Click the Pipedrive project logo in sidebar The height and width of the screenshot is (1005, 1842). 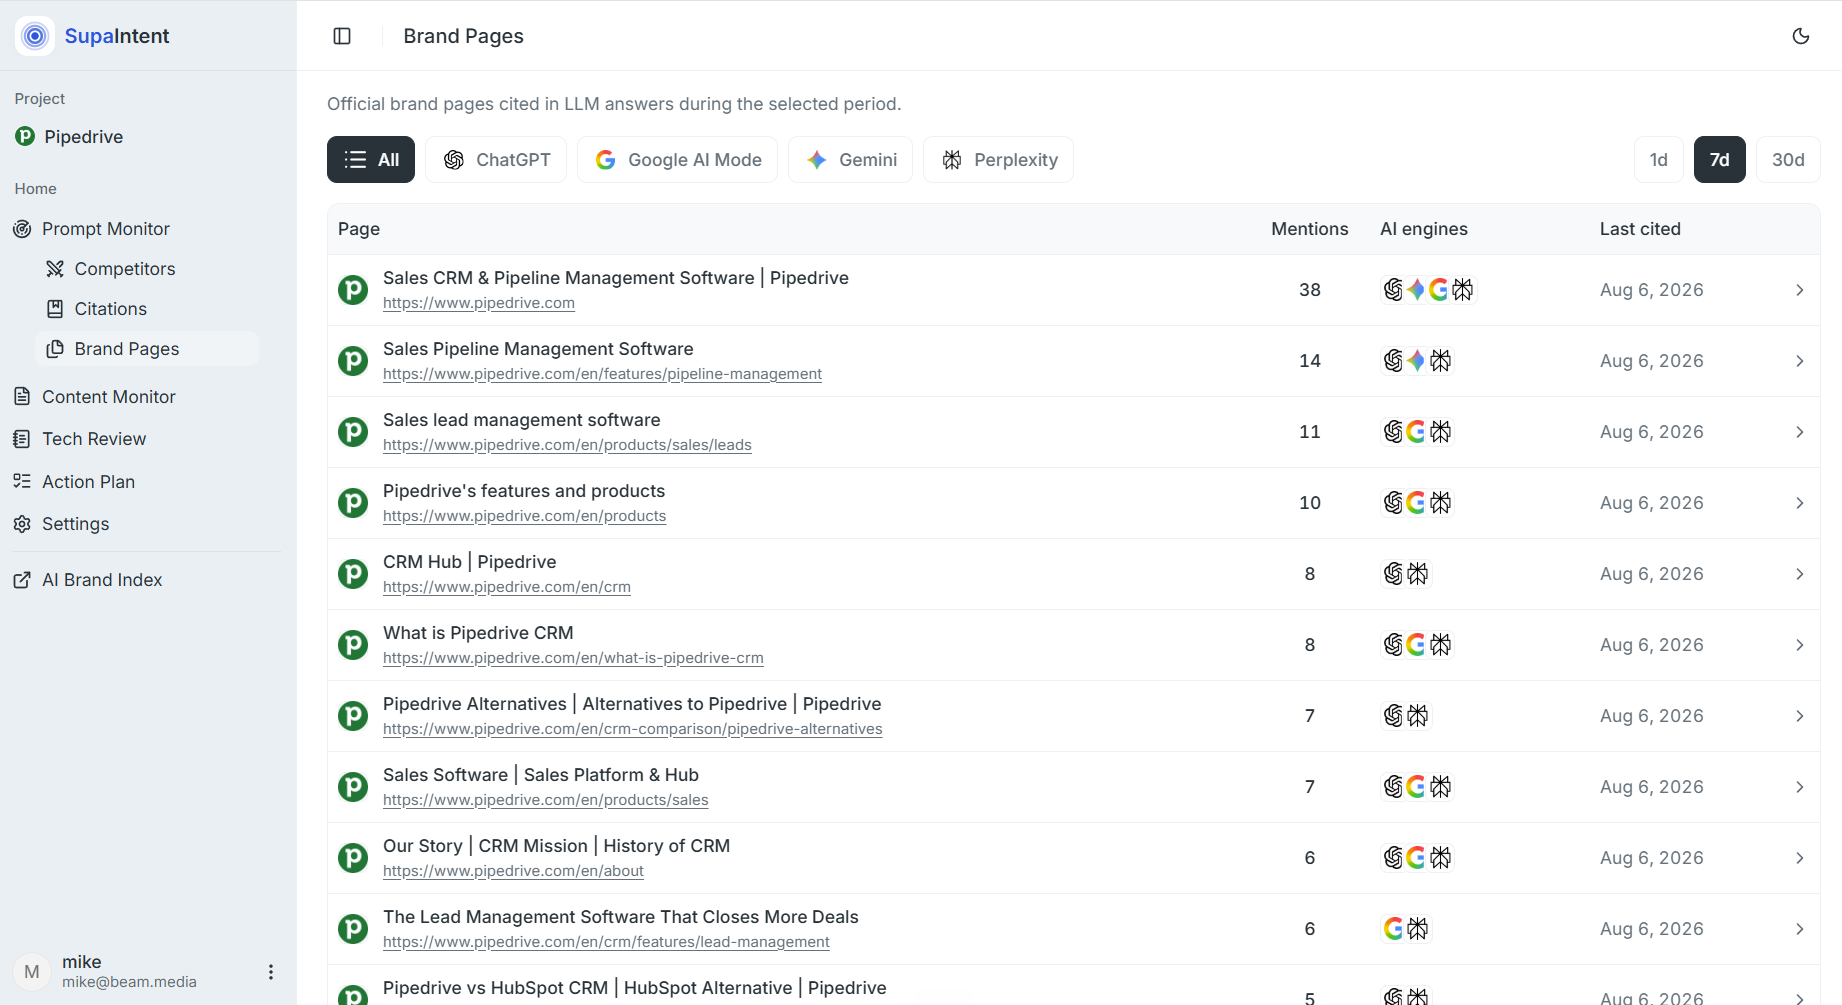click(x=25, y=136)
